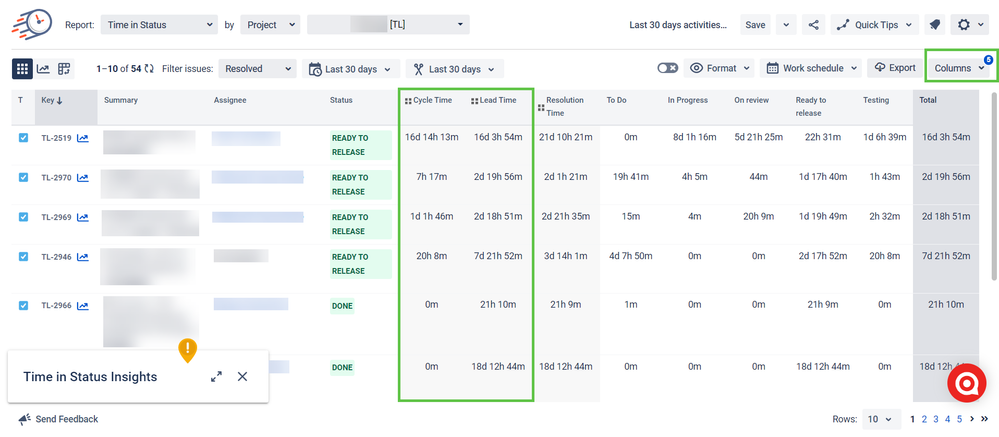
Task: Jump to the last page arrow
Action: (x=984, y=419)
